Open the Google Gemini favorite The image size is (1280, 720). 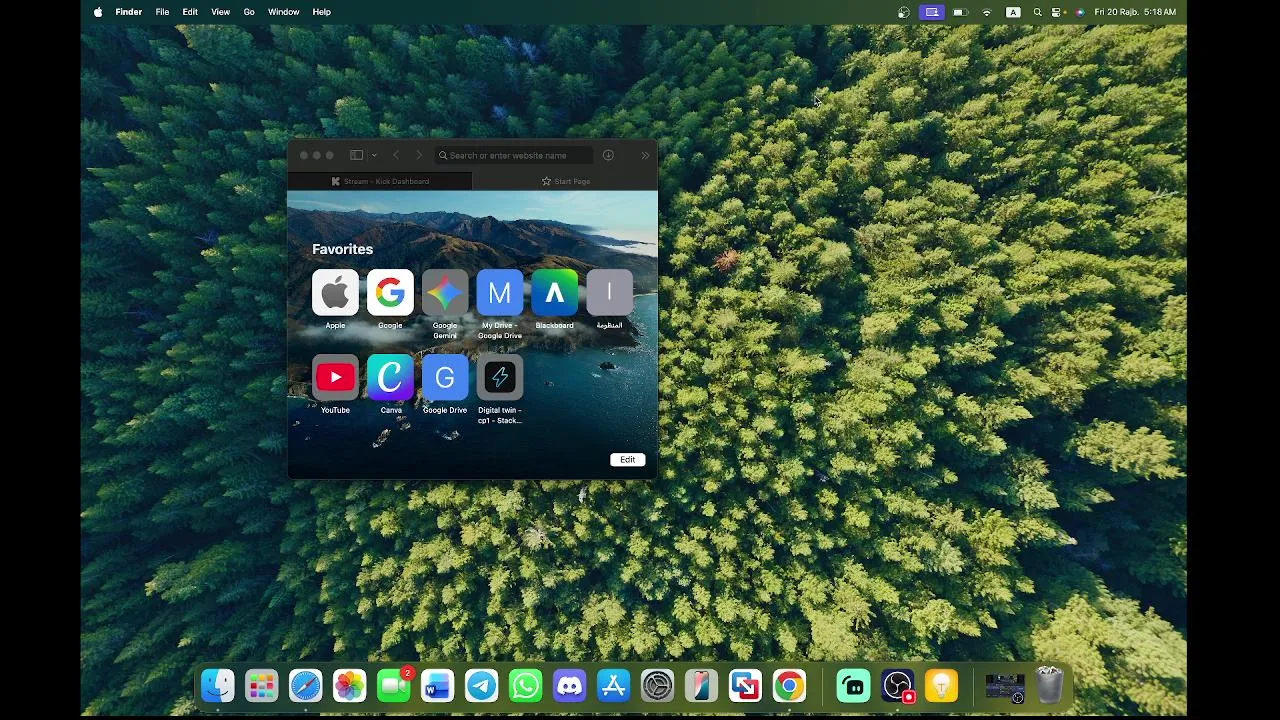coord(445,293)
